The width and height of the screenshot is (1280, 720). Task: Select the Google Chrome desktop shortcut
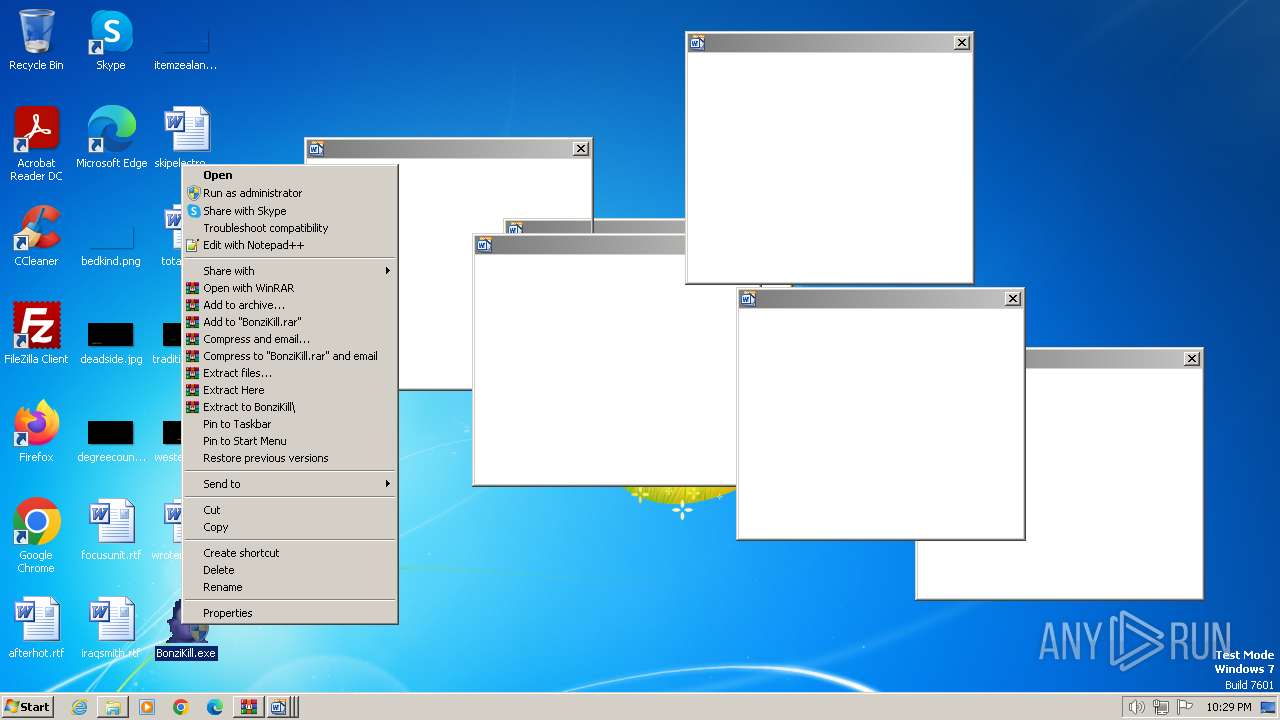[36, 536]
